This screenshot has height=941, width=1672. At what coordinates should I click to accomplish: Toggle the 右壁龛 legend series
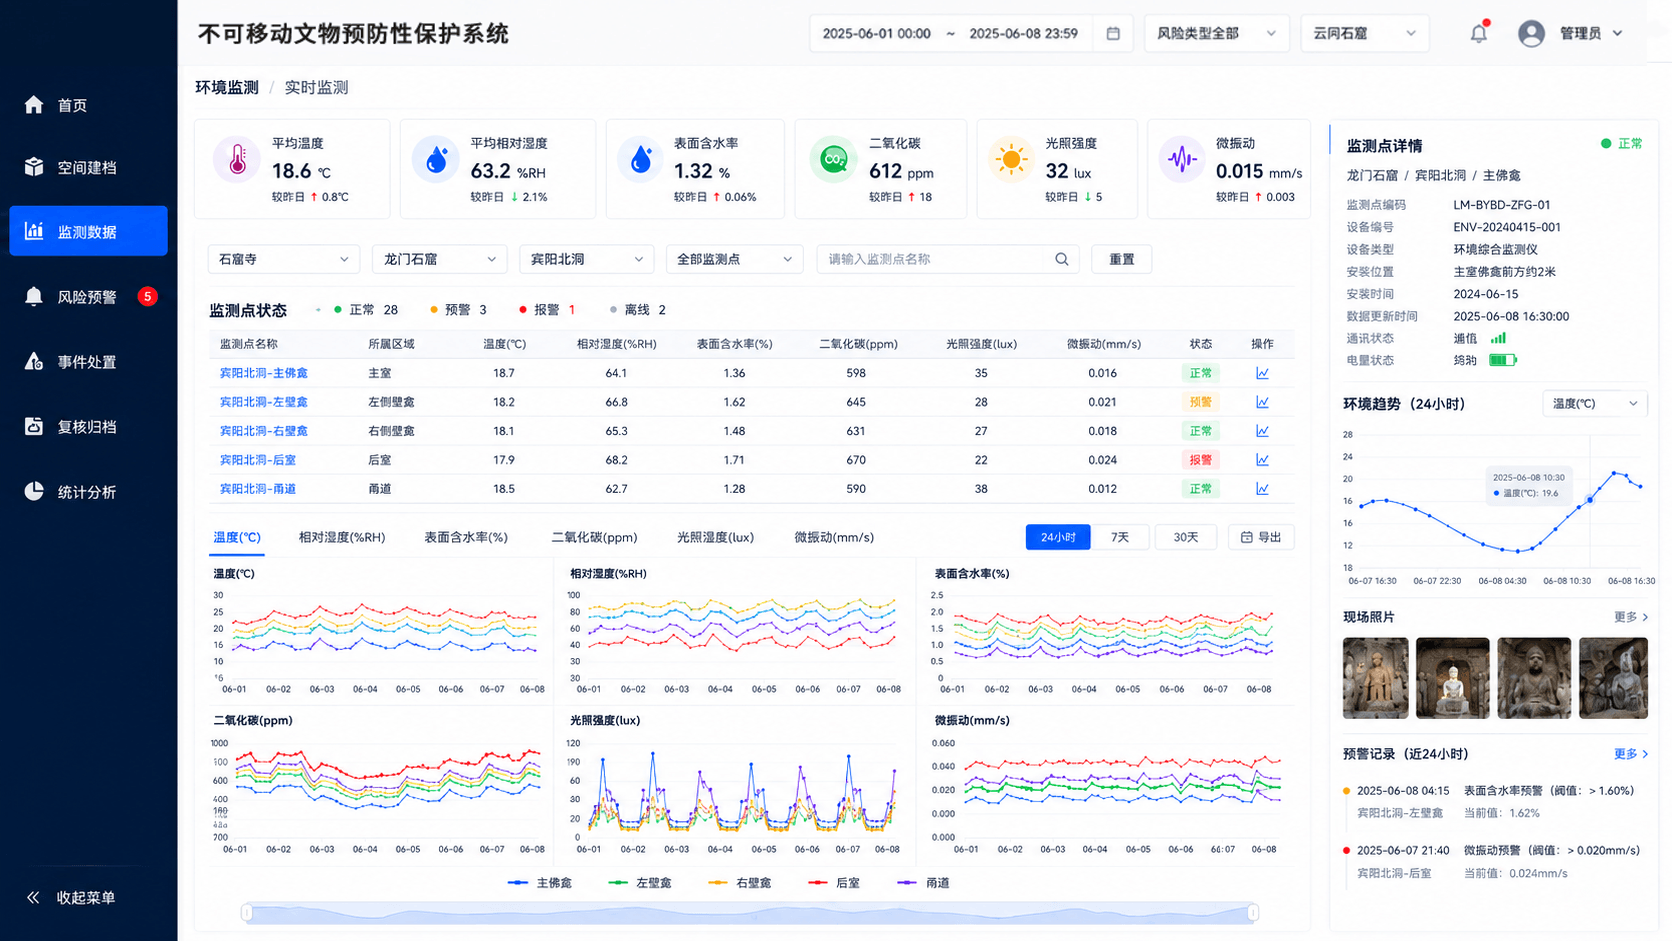pos(739,883)
